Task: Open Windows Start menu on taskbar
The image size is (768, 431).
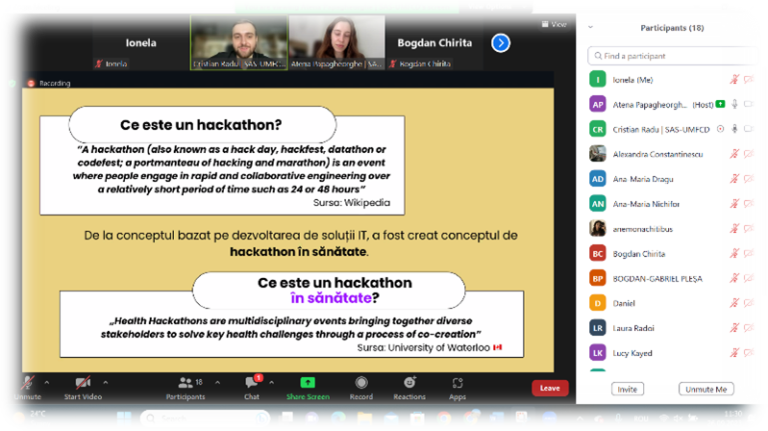Action: tap(124, 418)
